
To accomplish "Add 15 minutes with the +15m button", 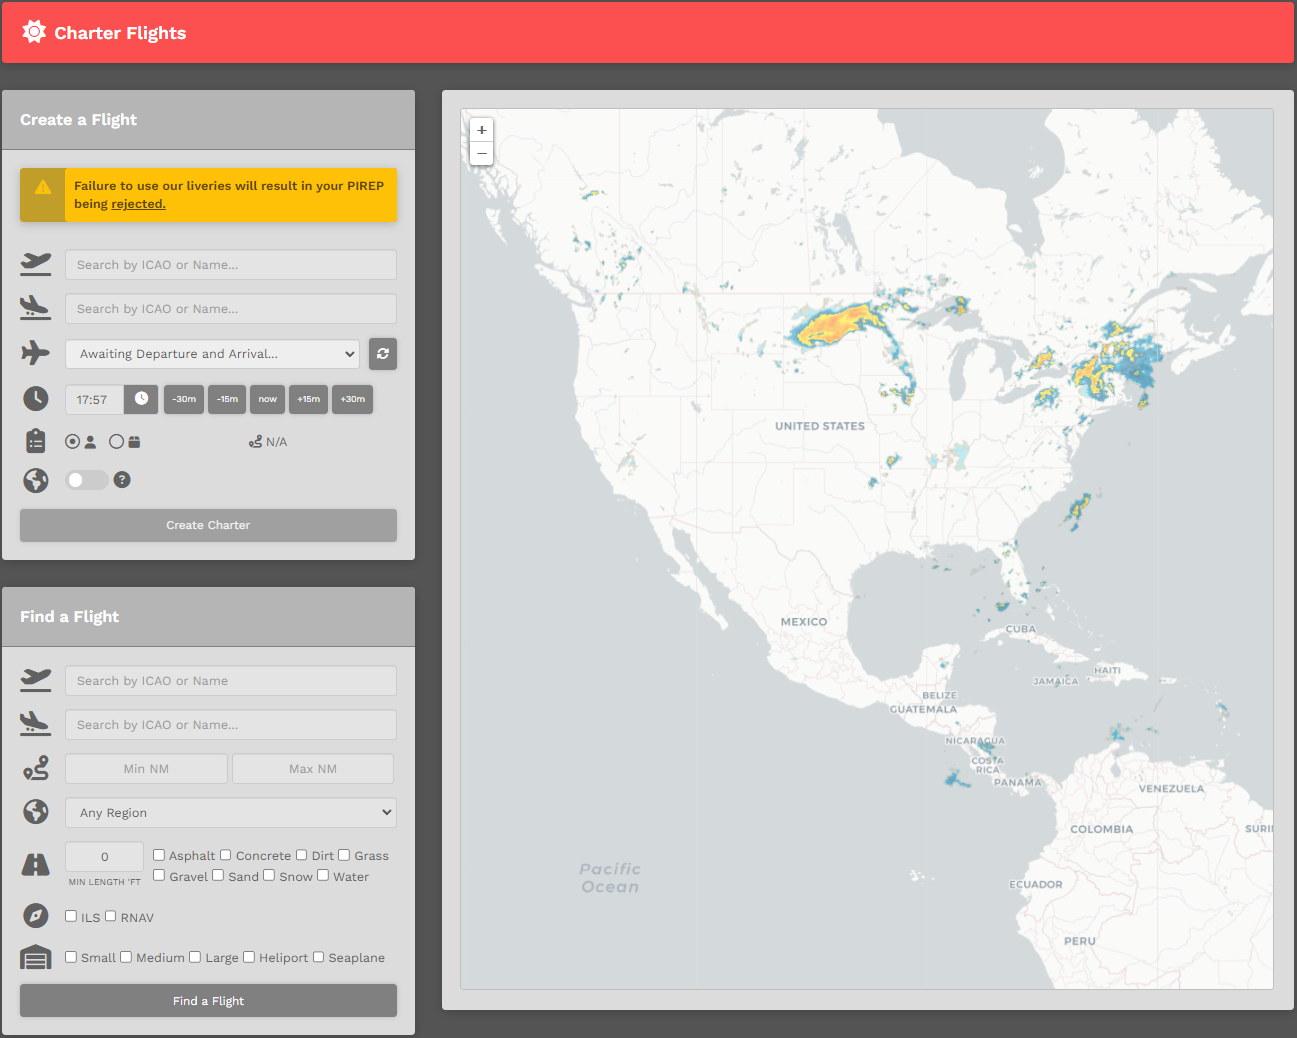I will 309,399.
